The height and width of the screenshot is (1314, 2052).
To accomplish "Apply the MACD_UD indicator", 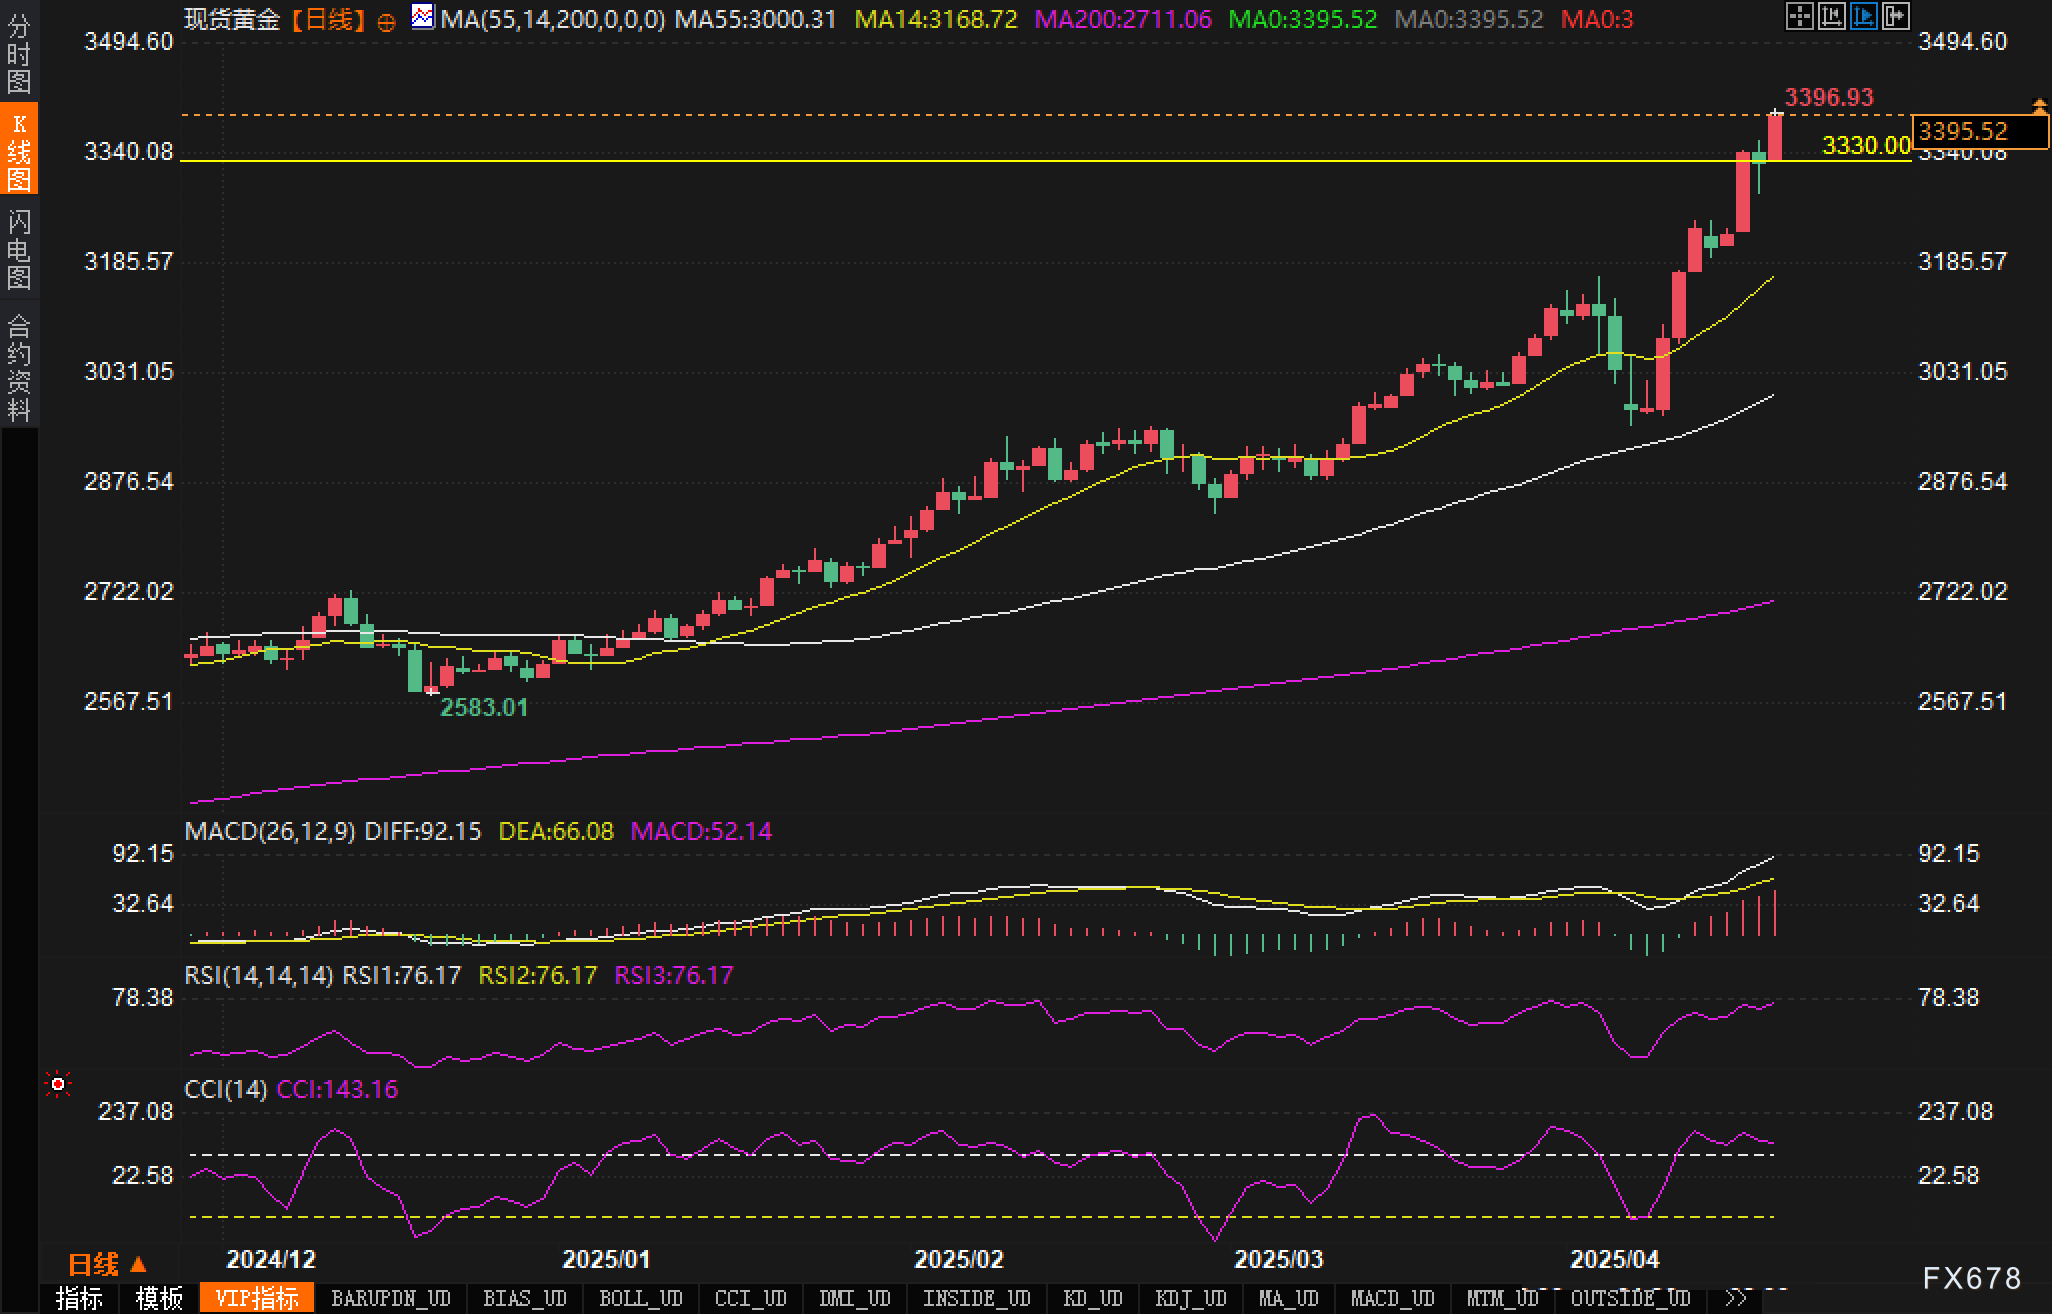I will 1392,1298.
